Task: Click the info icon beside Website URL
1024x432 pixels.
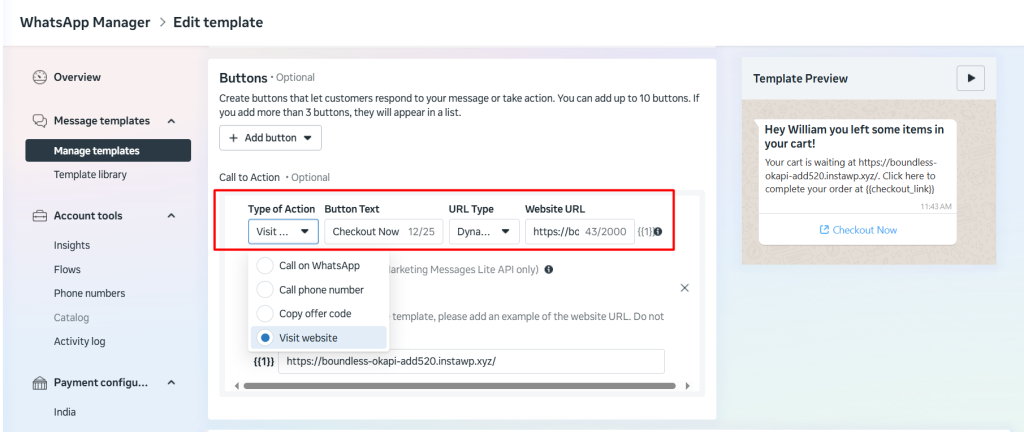Action: pyautogui.click(x=657, y=232)
